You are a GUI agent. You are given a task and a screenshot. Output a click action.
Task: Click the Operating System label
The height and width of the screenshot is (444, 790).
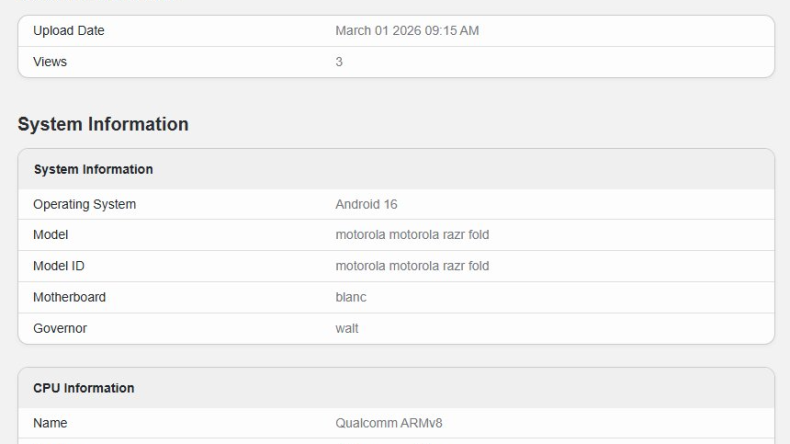[x=84, y=204]
